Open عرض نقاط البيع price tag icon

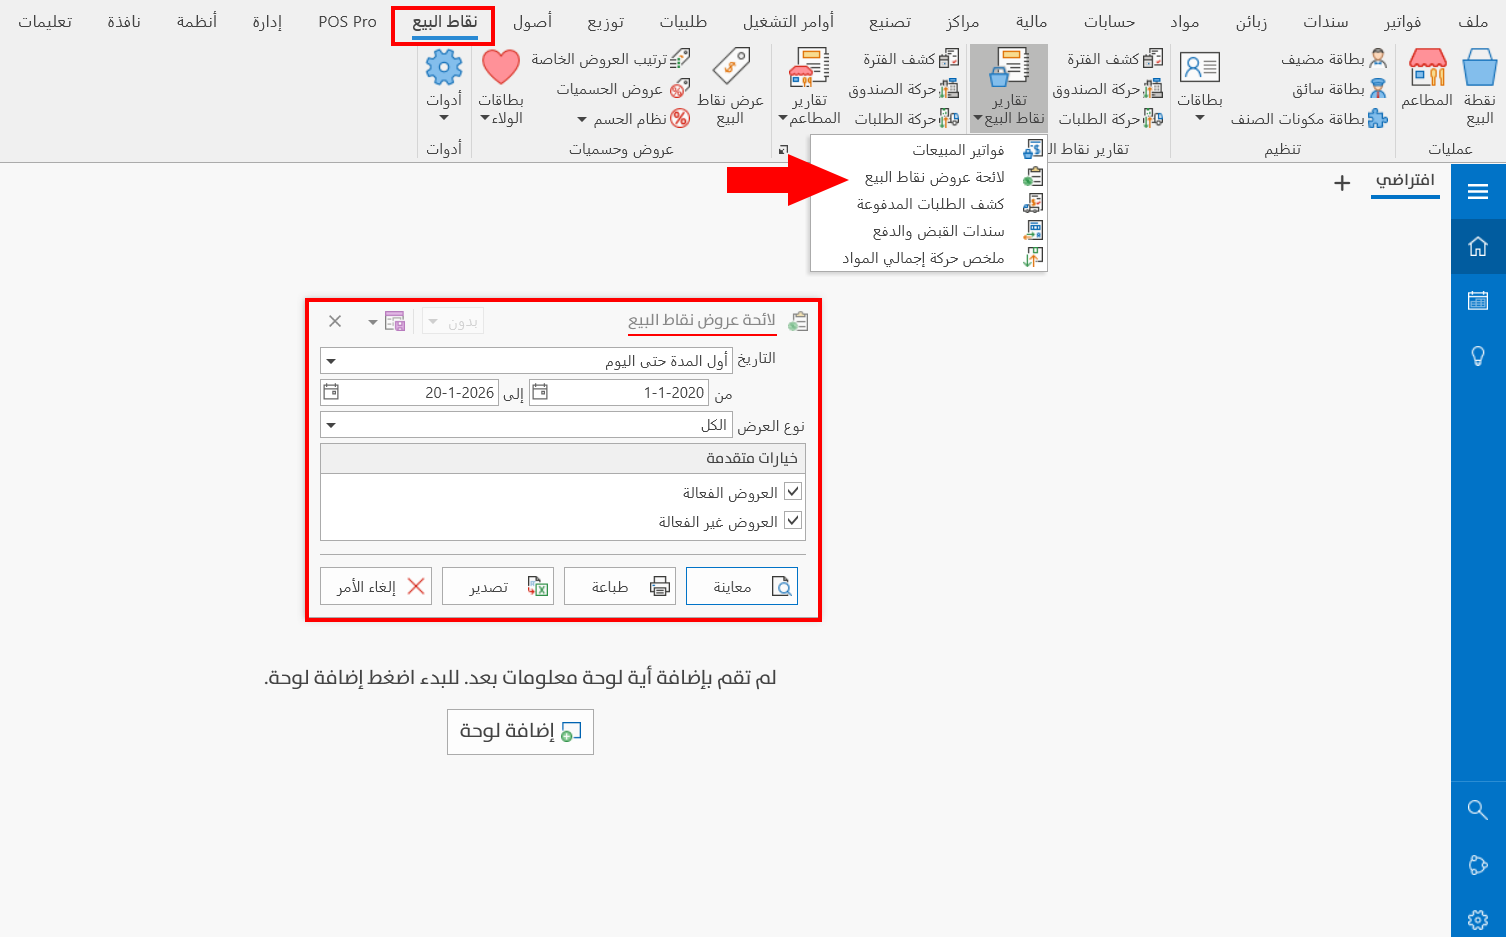pos(730,87)
